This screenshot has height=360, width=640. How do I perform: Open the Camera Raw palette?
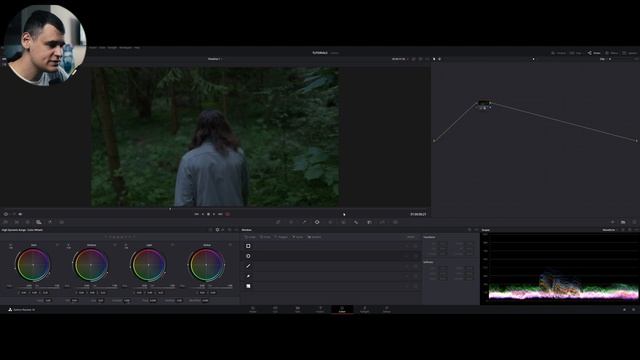click(6, 222)
